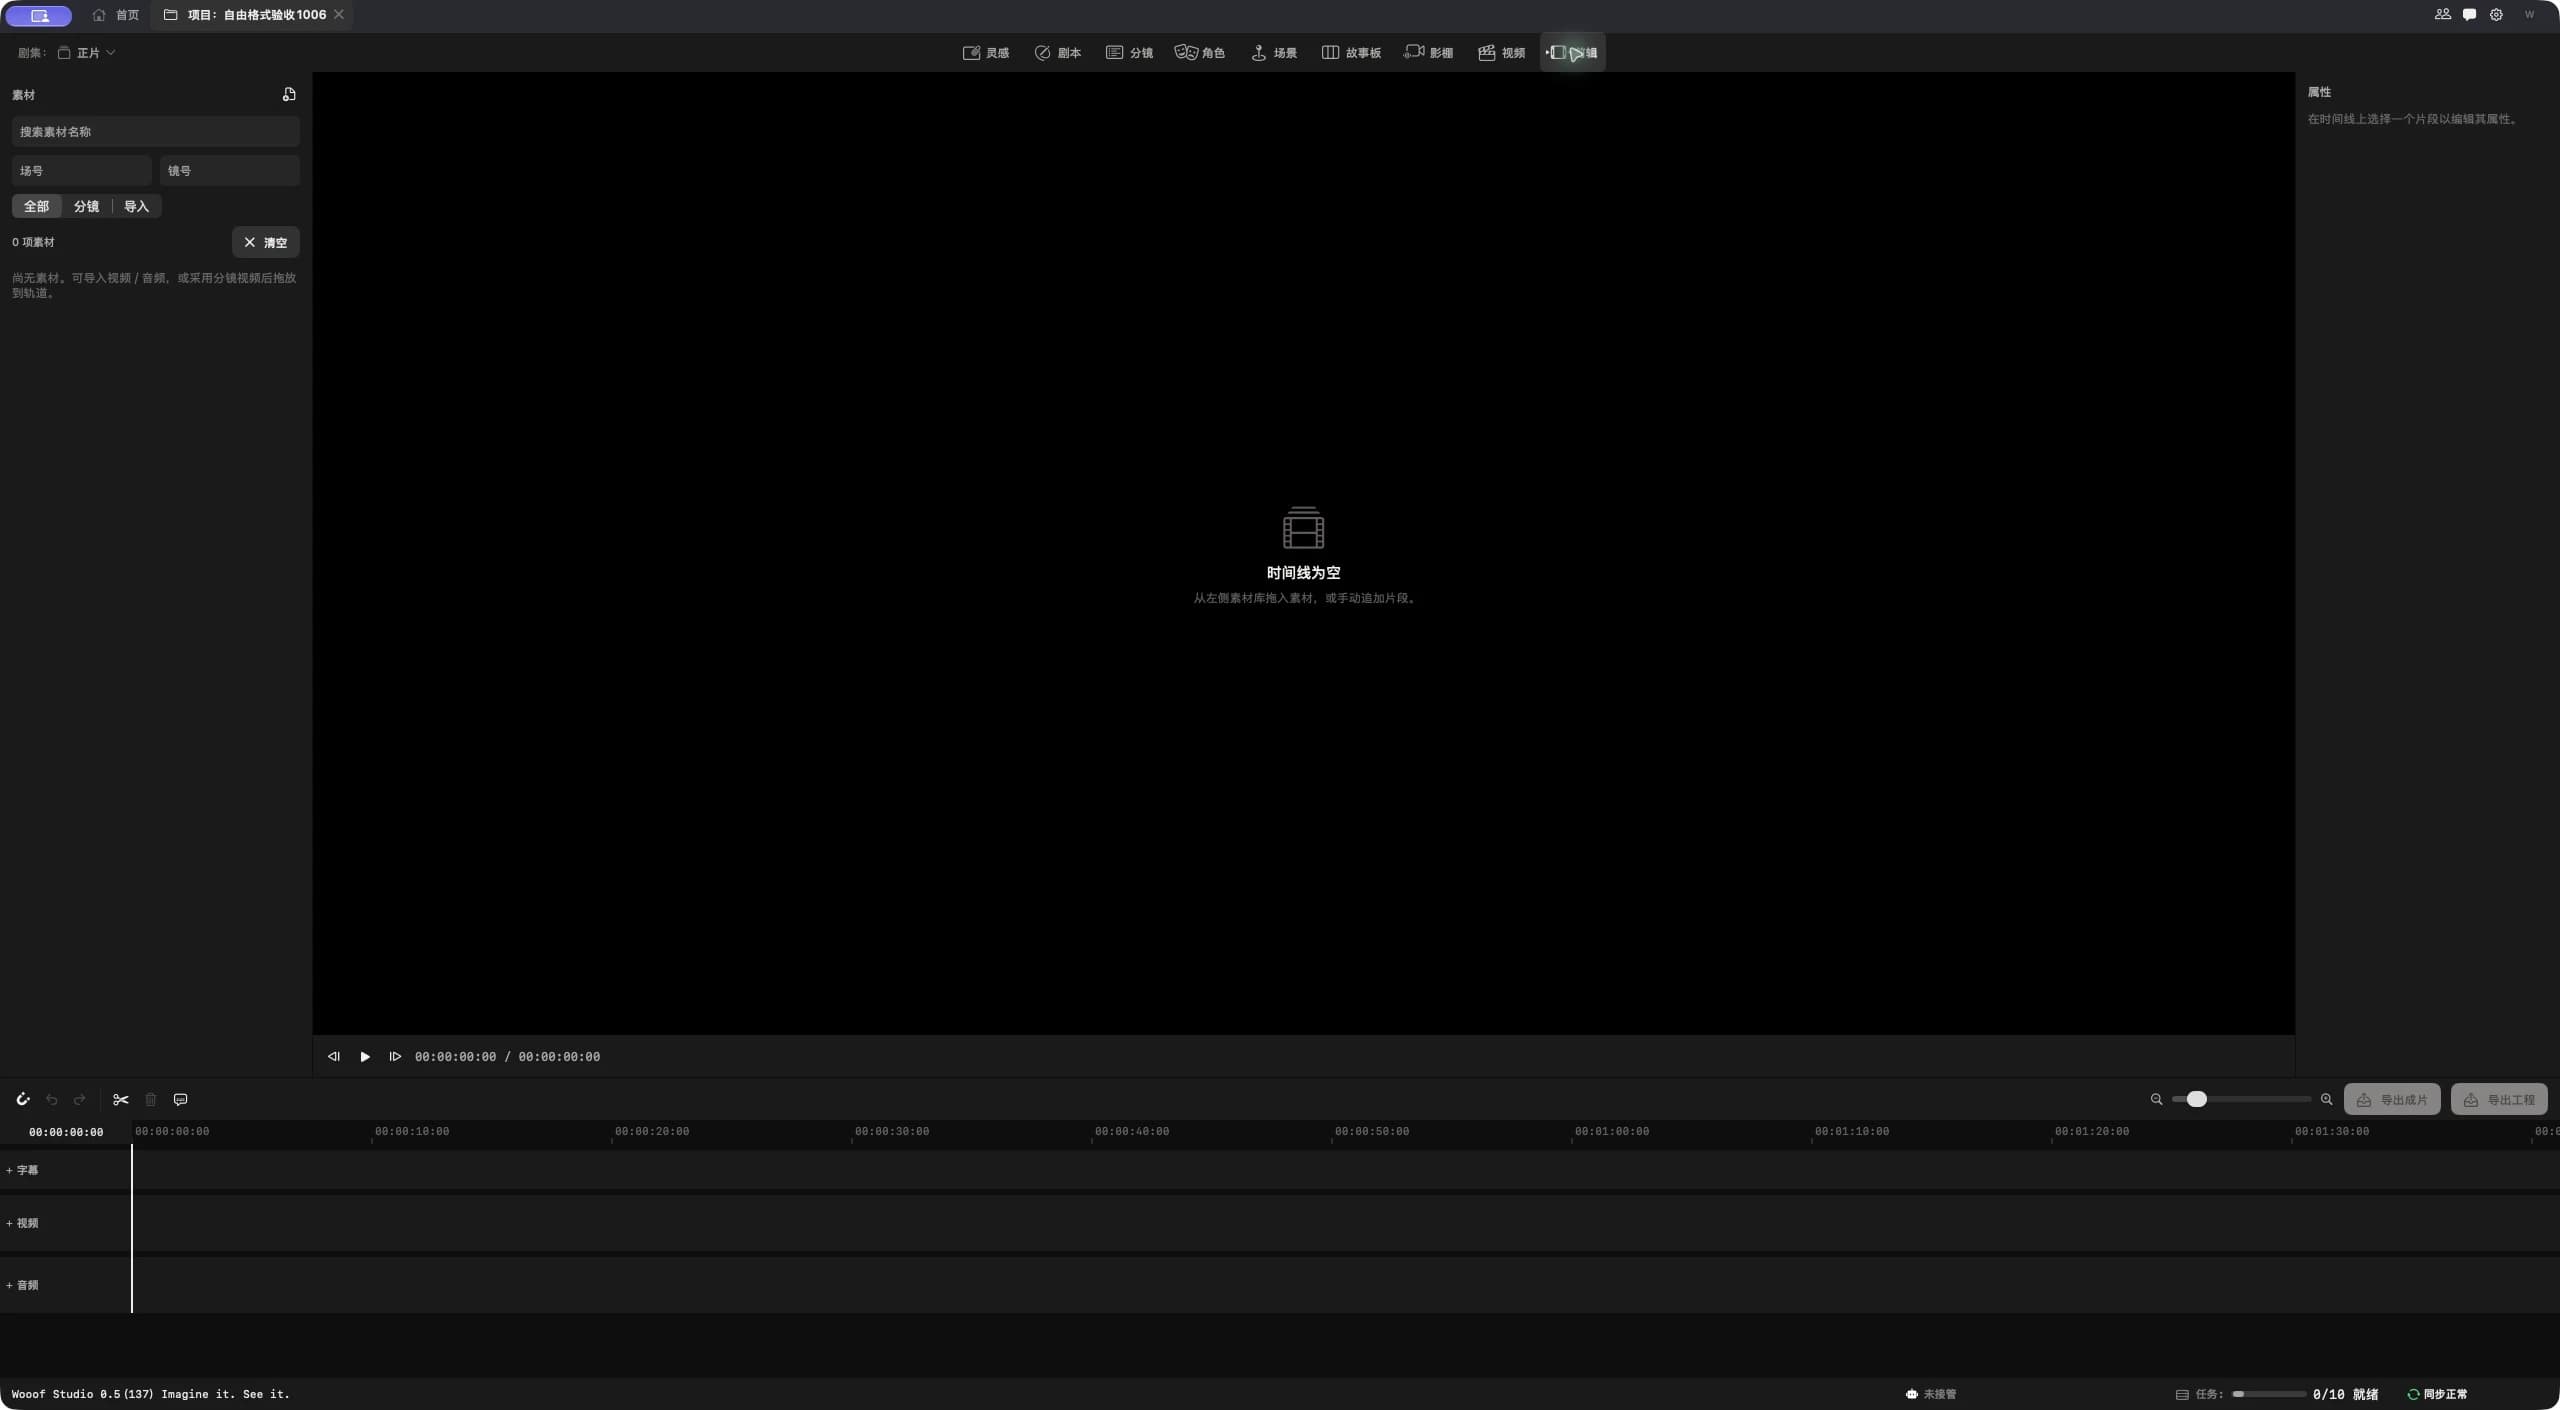Switch to the 剧本 tab
The image size is (2560, 1410).
click(1058, 52)
